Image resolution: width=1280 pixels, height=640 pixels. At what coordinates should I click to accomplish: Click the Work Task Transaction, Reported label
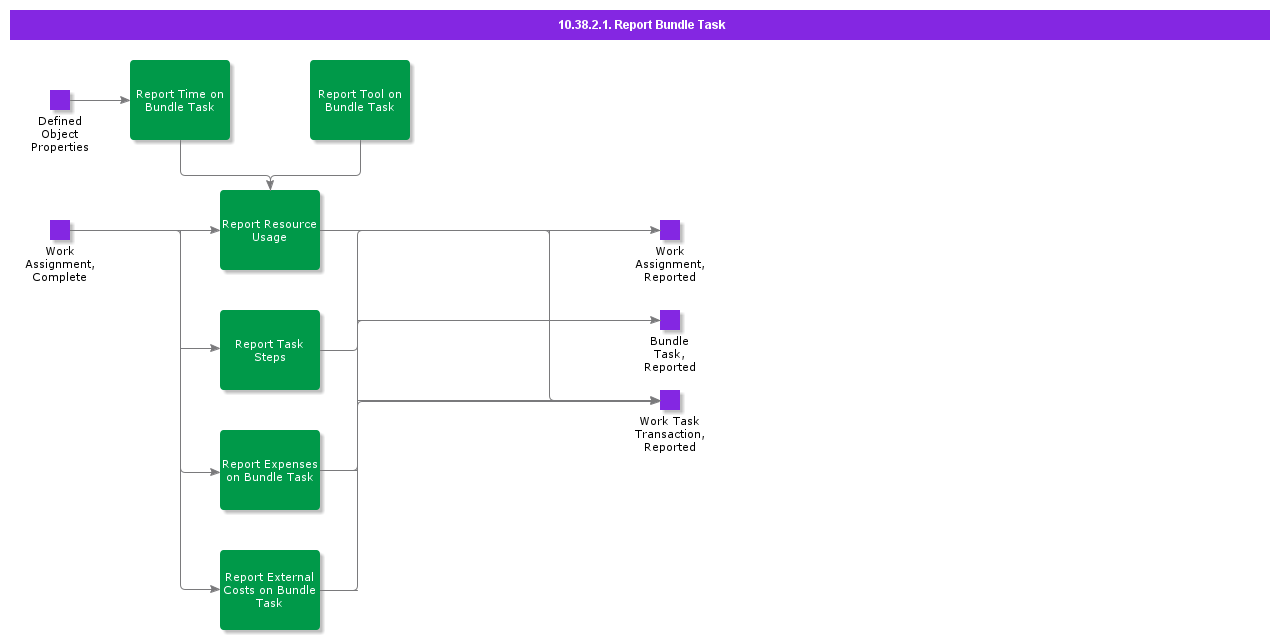tap(670, 434)
